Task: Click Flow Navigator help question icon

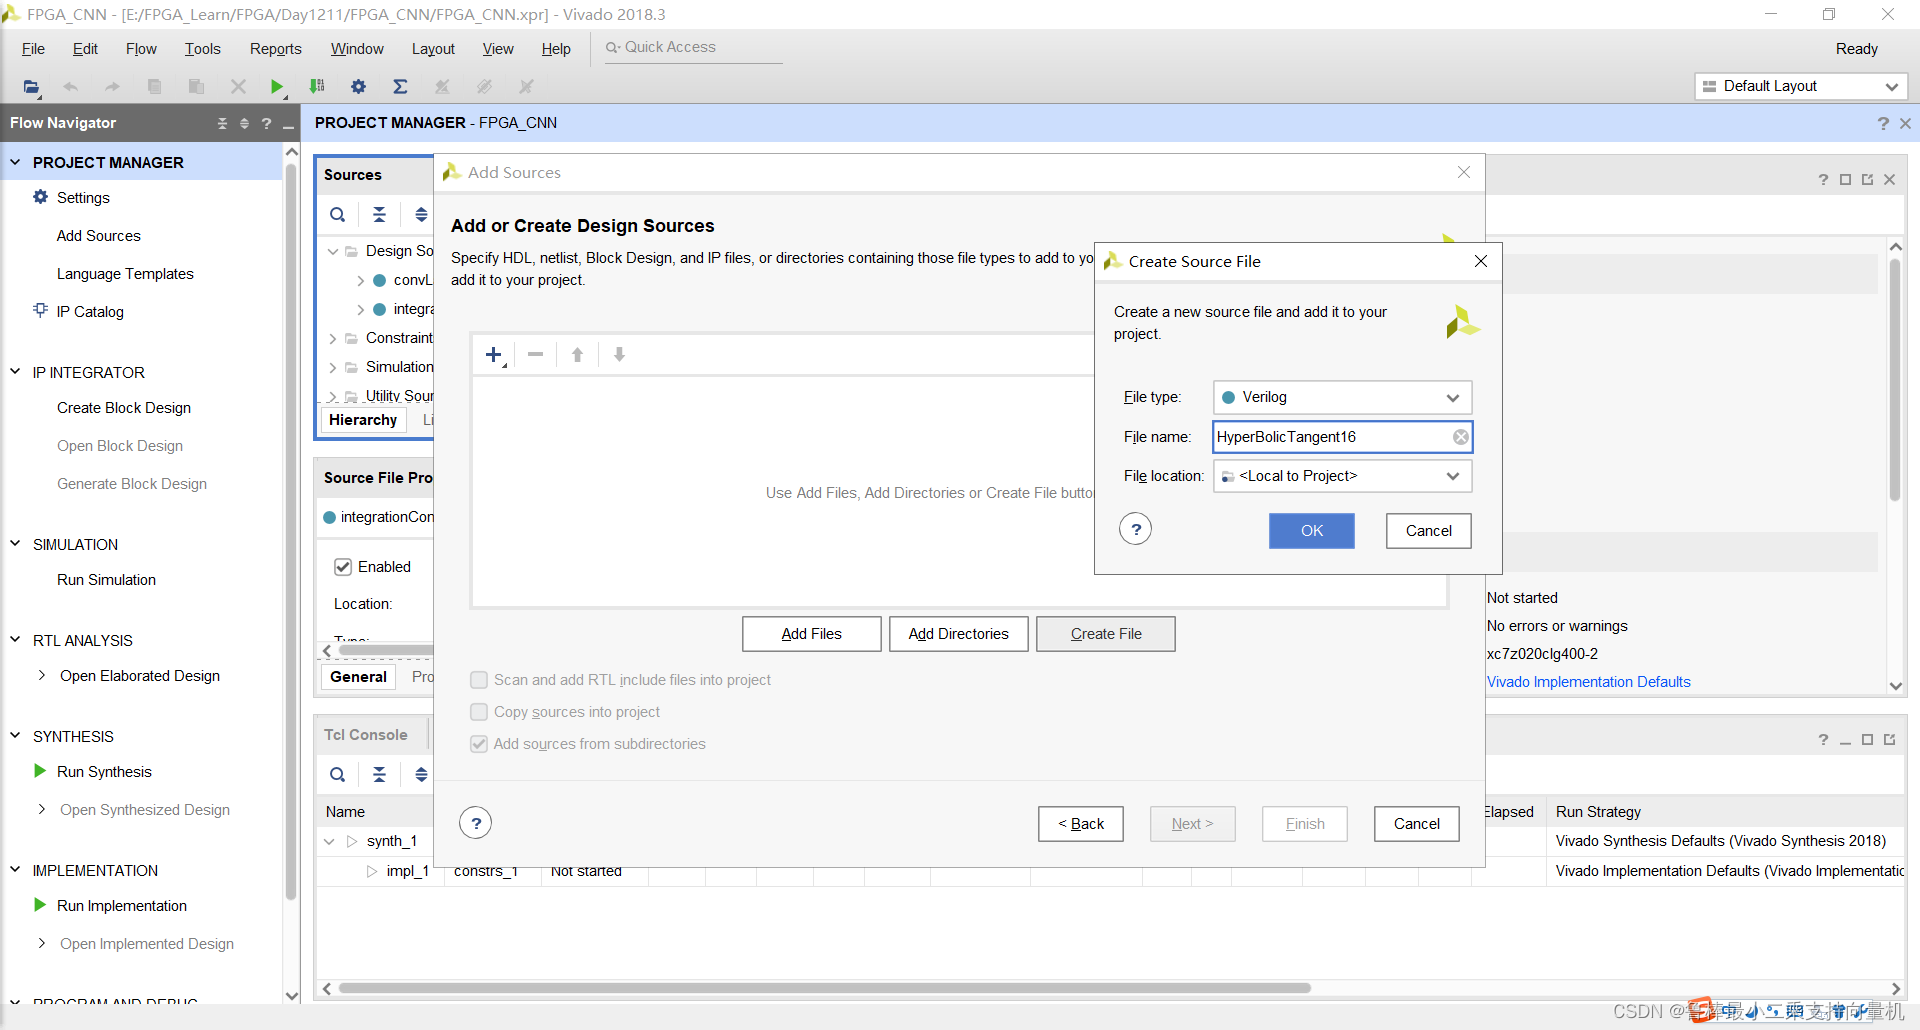Action: (x=266, y=123)
